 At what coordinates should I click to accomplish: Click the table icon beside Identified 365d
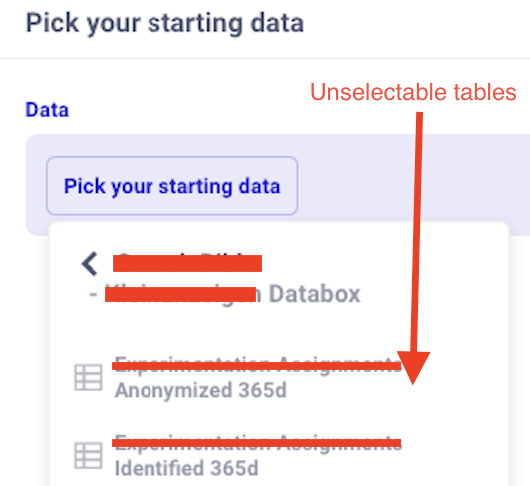click(88, 456)
